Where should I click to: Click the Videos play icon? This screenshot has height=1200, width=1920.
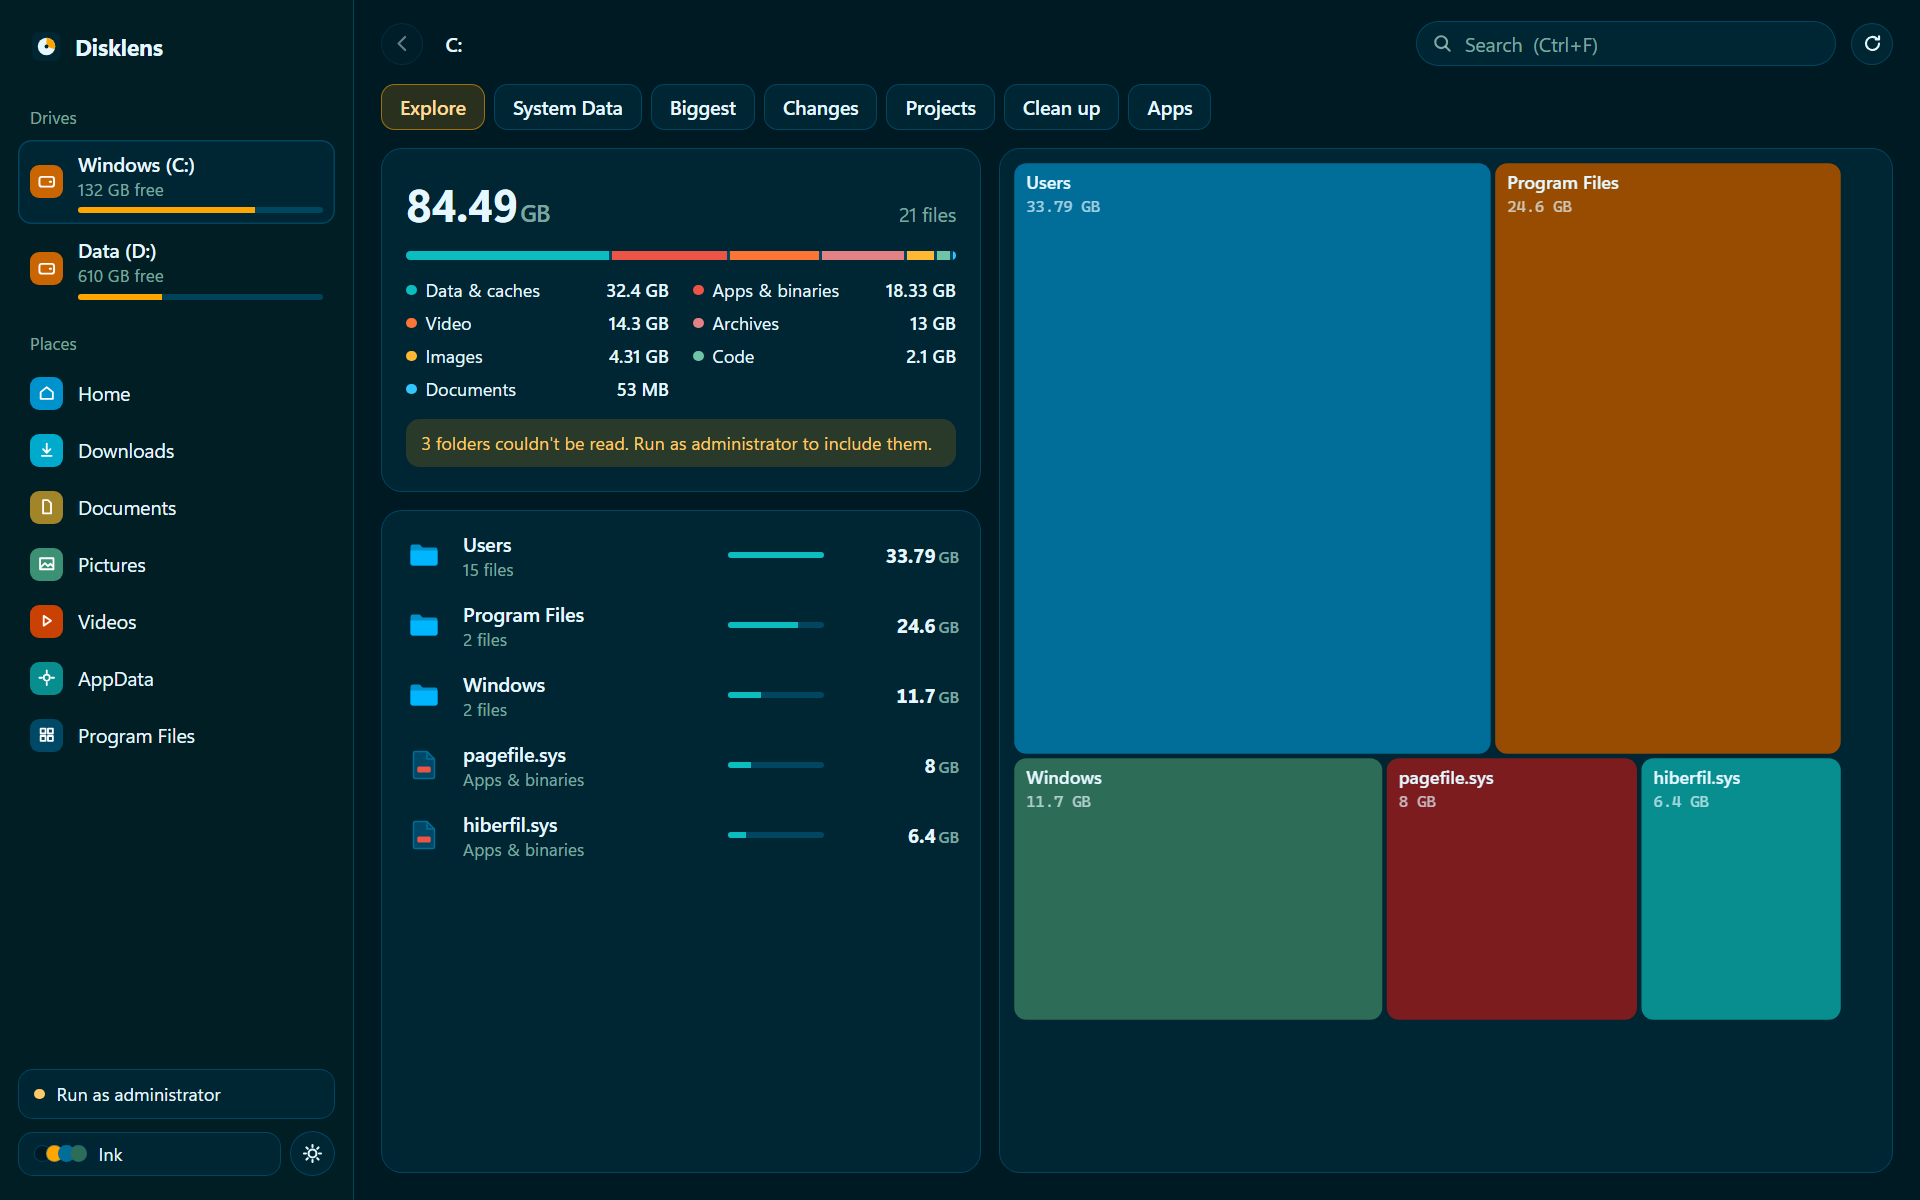pos(46,622)
